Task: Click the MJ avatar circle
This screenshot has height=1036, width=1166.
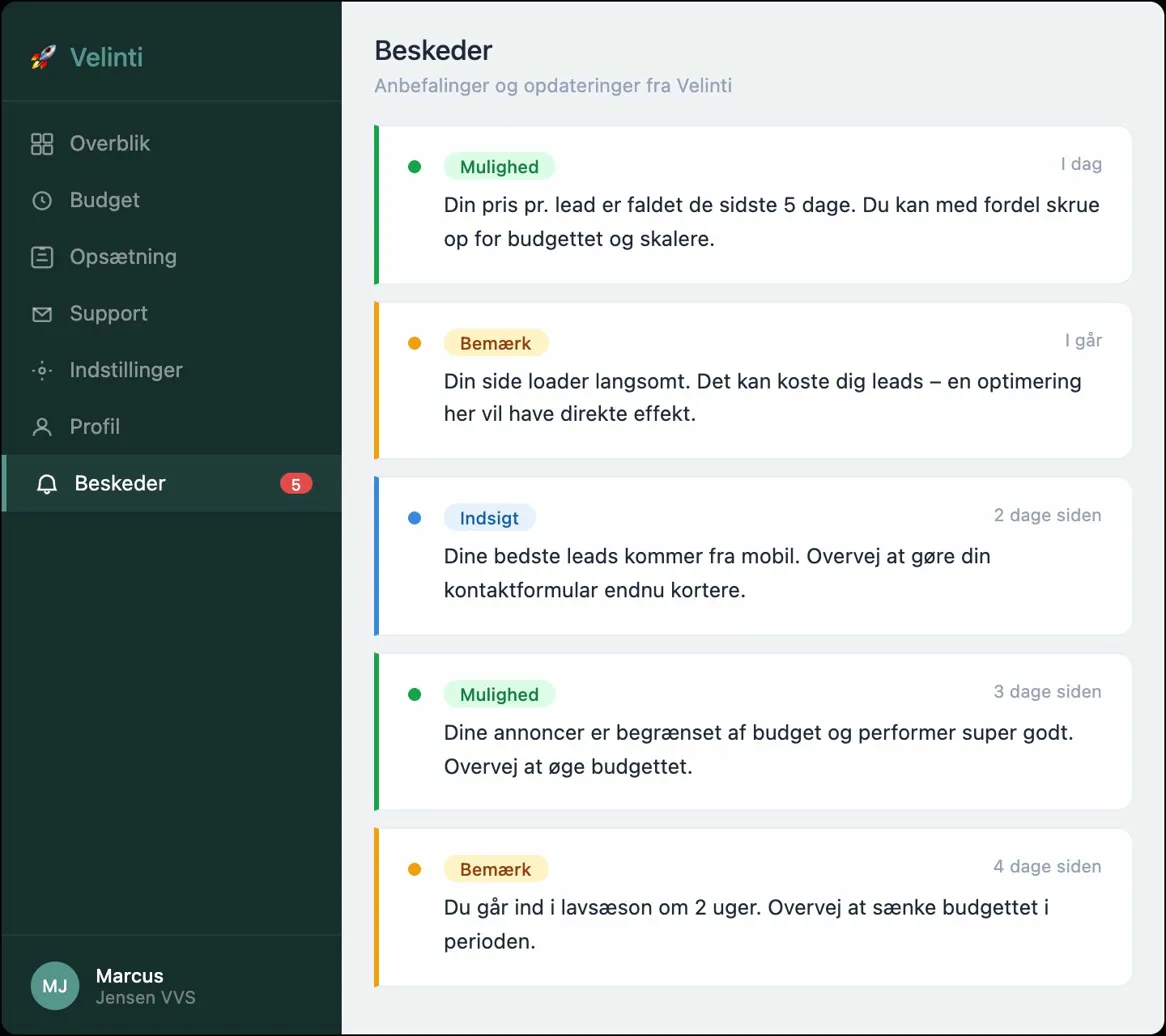Action: 55,985
